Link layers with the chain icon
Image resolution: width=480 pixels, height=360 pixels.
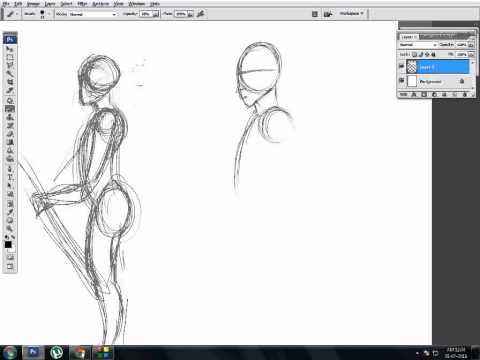pyautogui.click(x=404, y=95)
